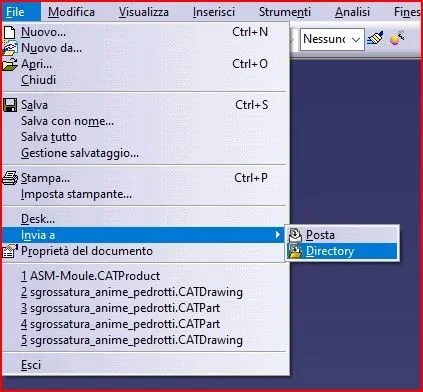Open recent file 1 ASM-Moule.CATProduct

[144, 276]
